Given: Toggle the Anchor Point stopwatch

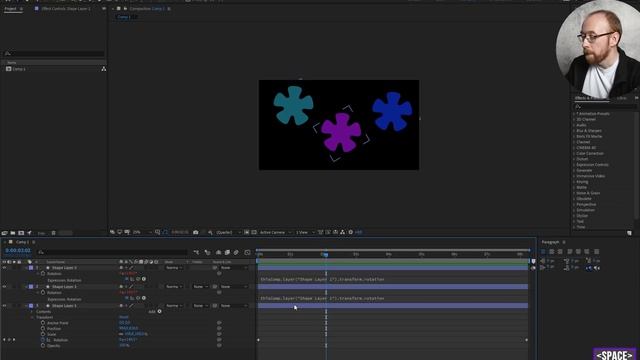Looking at the screenshot, I should click(x=43, y=323).
